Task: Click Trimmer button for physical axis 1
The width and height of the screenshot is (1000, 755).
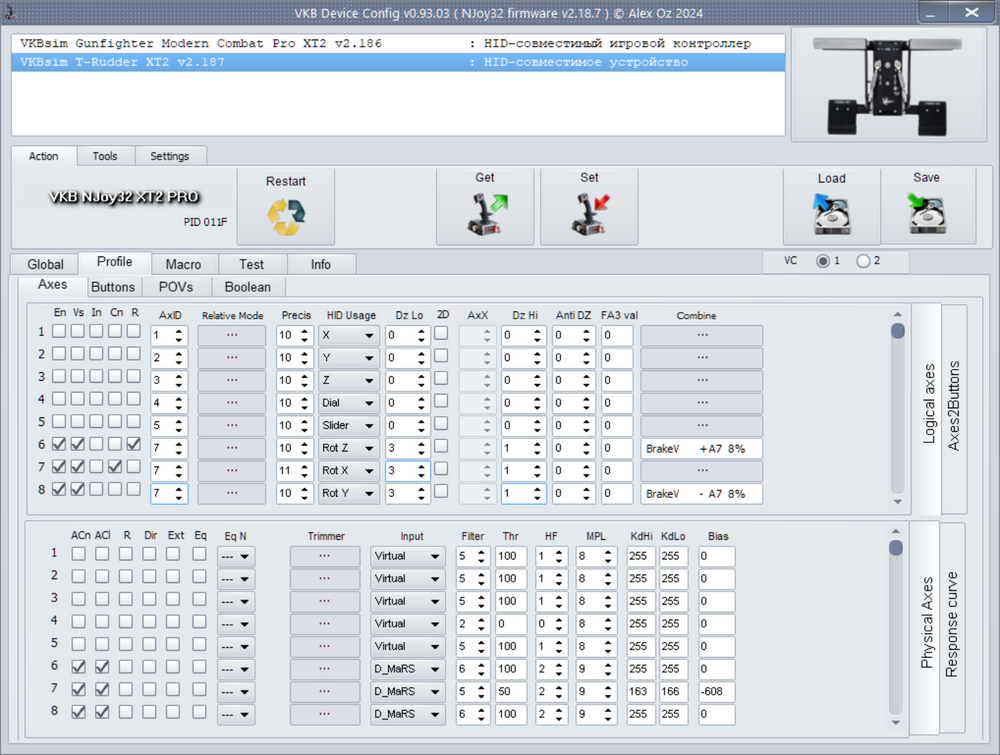Action: click(x=325, y=556)
